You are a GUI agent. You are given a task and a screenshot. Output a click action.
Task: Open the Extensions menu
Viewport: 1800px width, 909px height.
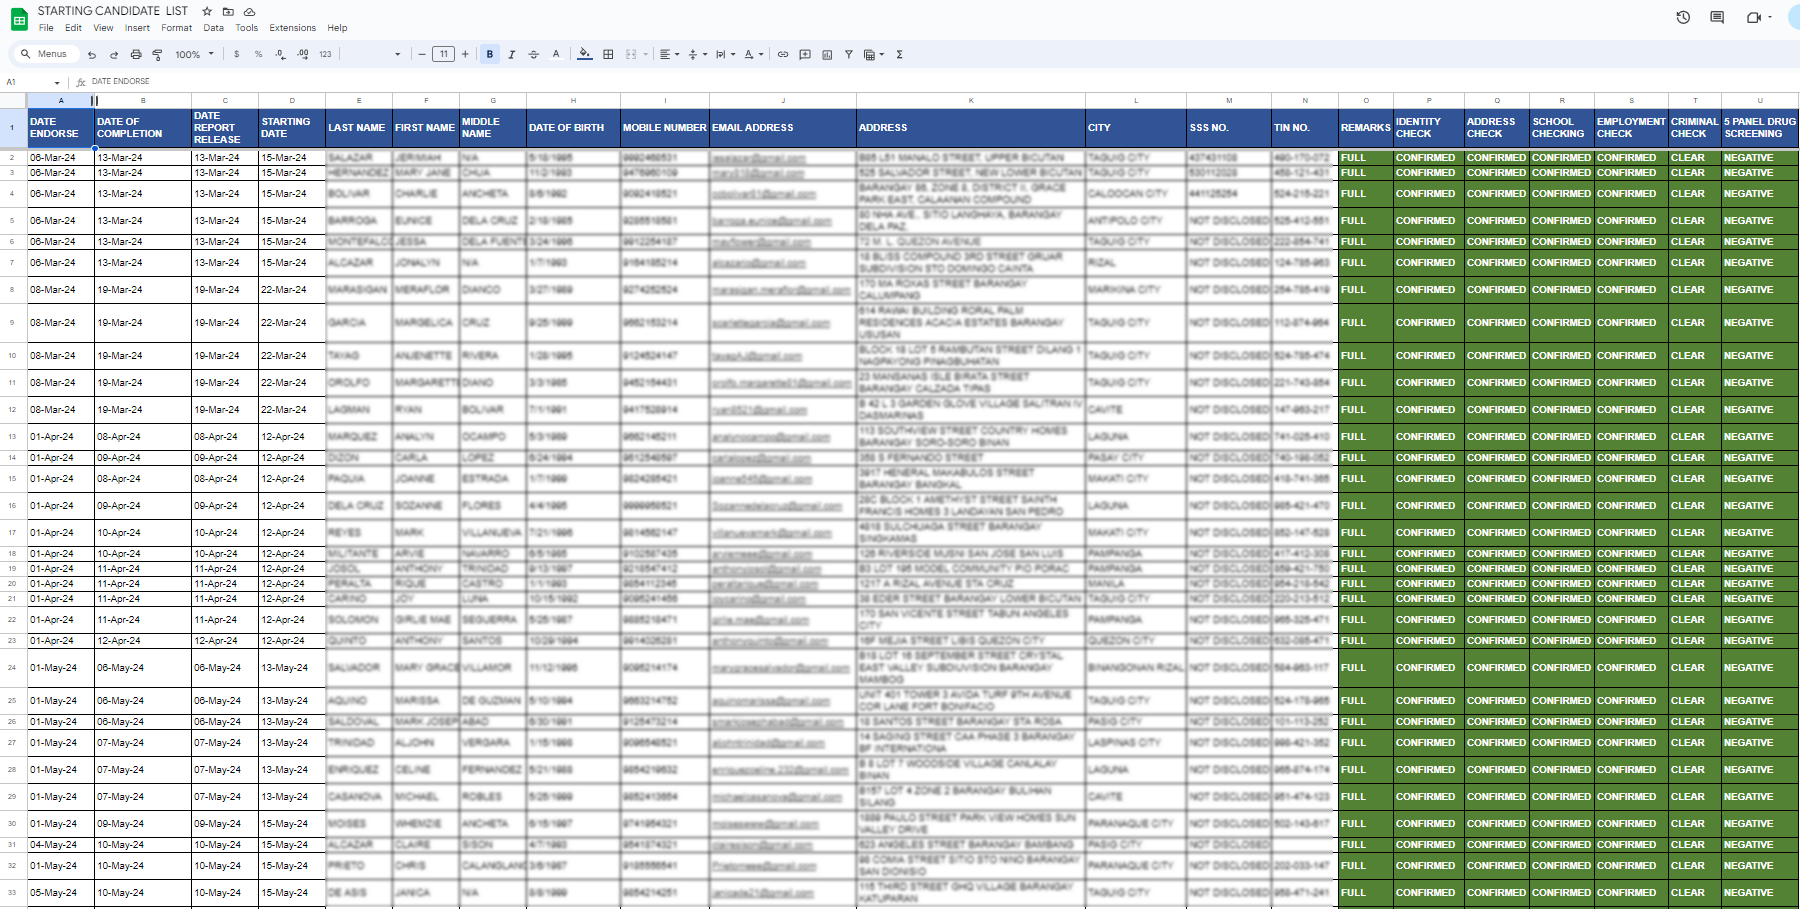pos(292,28)
